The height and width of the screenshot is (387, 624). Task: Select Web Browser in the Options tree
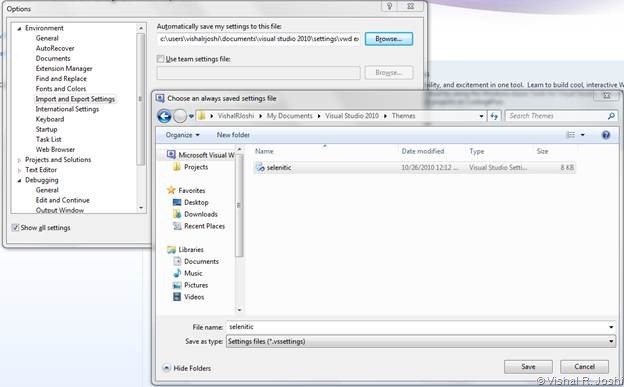[55, 150]
